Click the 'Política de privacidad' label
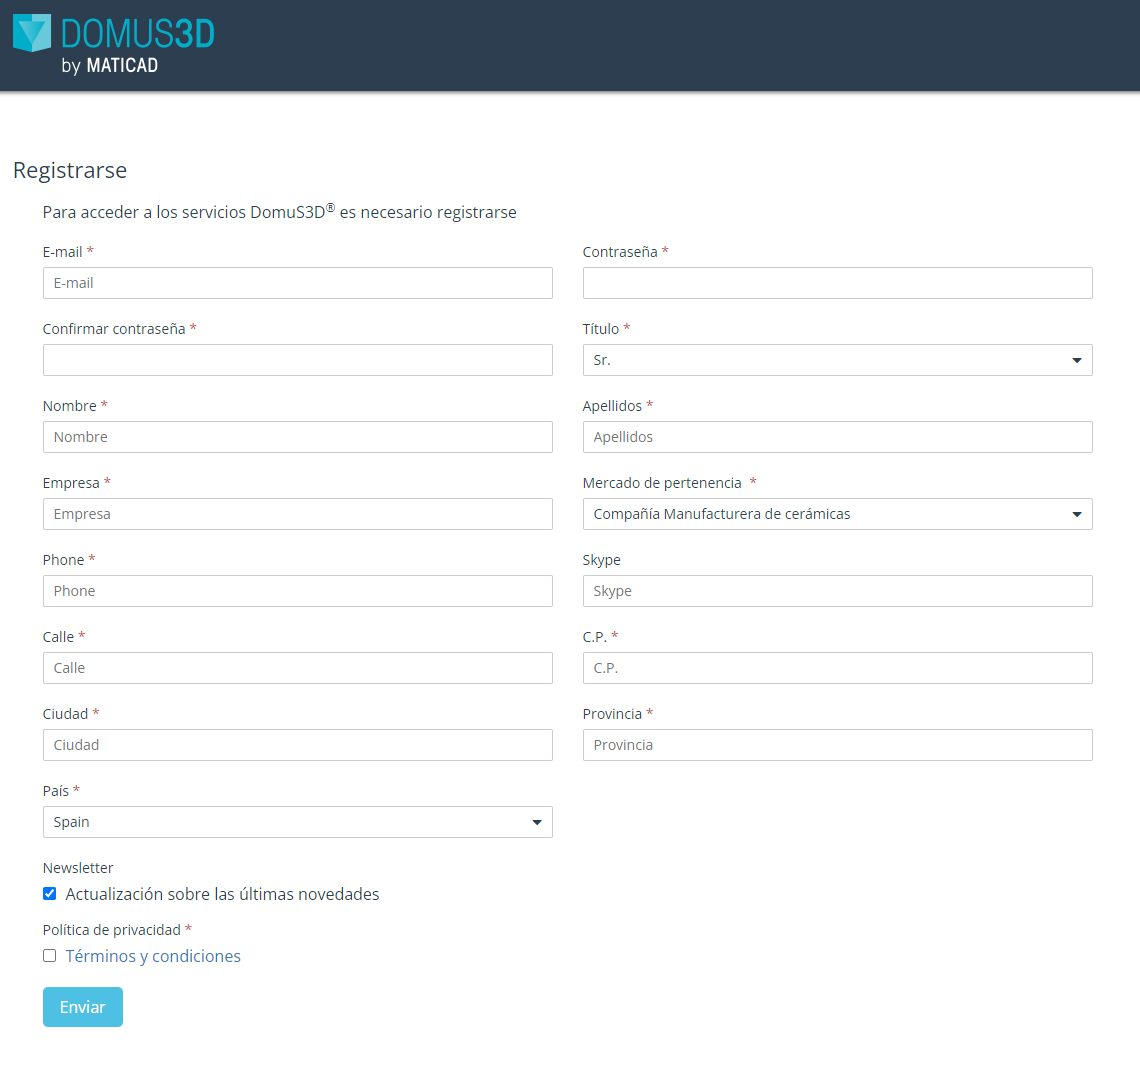The width and height of the screenshot is (1140, 1065). (x=111, y=930)
